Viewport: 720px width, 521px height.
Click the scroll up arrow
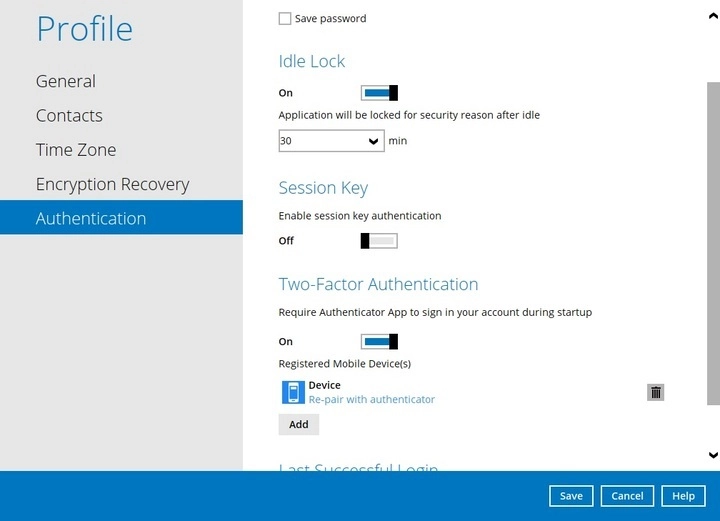point(712,17)
